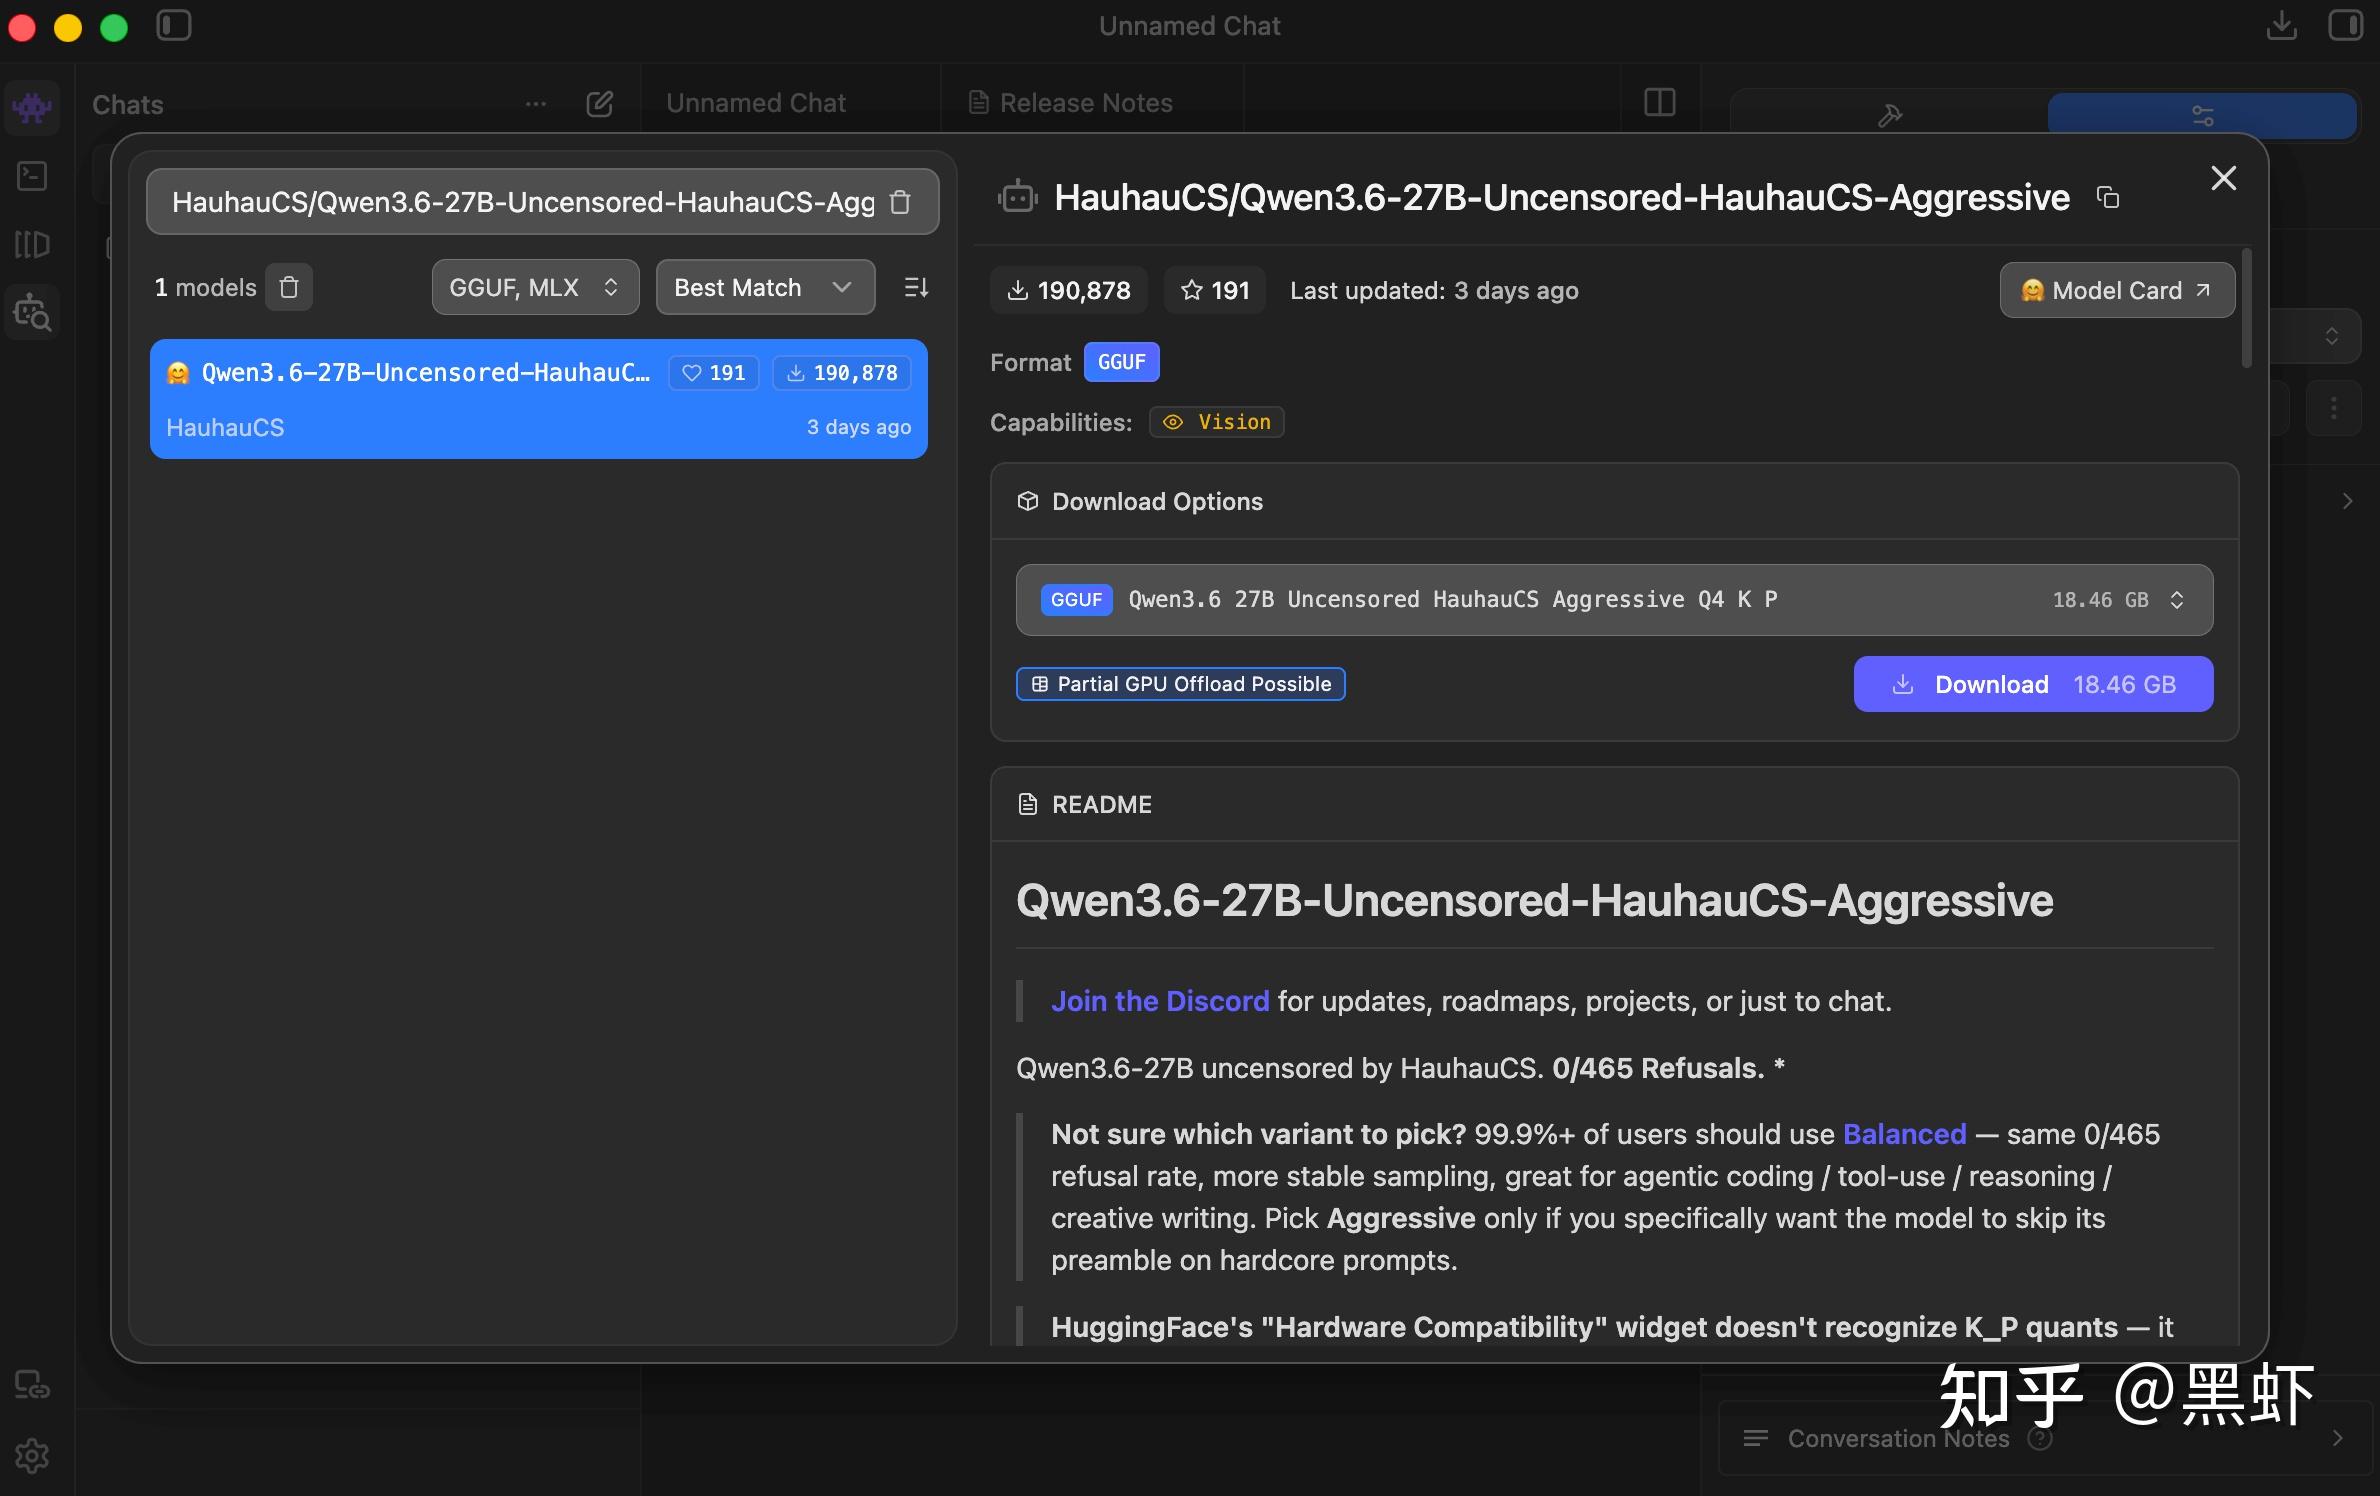Open the GGUF, MLX format filter dropdown

click(535, 288)
